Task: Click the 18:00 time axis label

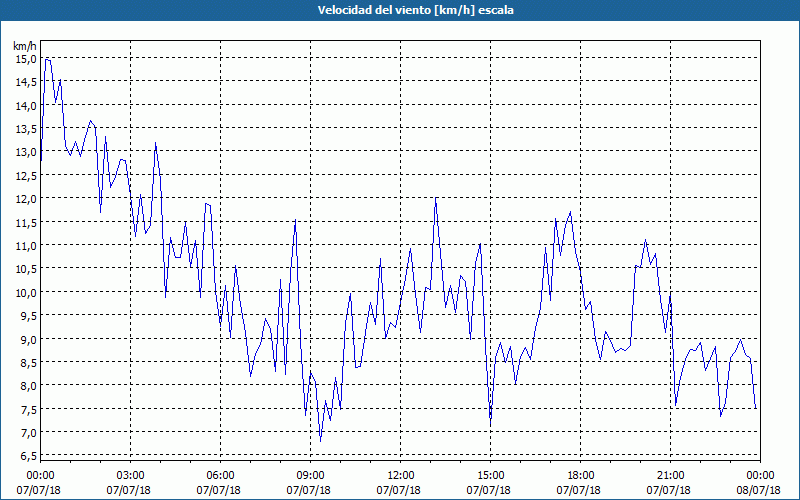Action: [x=581, y=476]
